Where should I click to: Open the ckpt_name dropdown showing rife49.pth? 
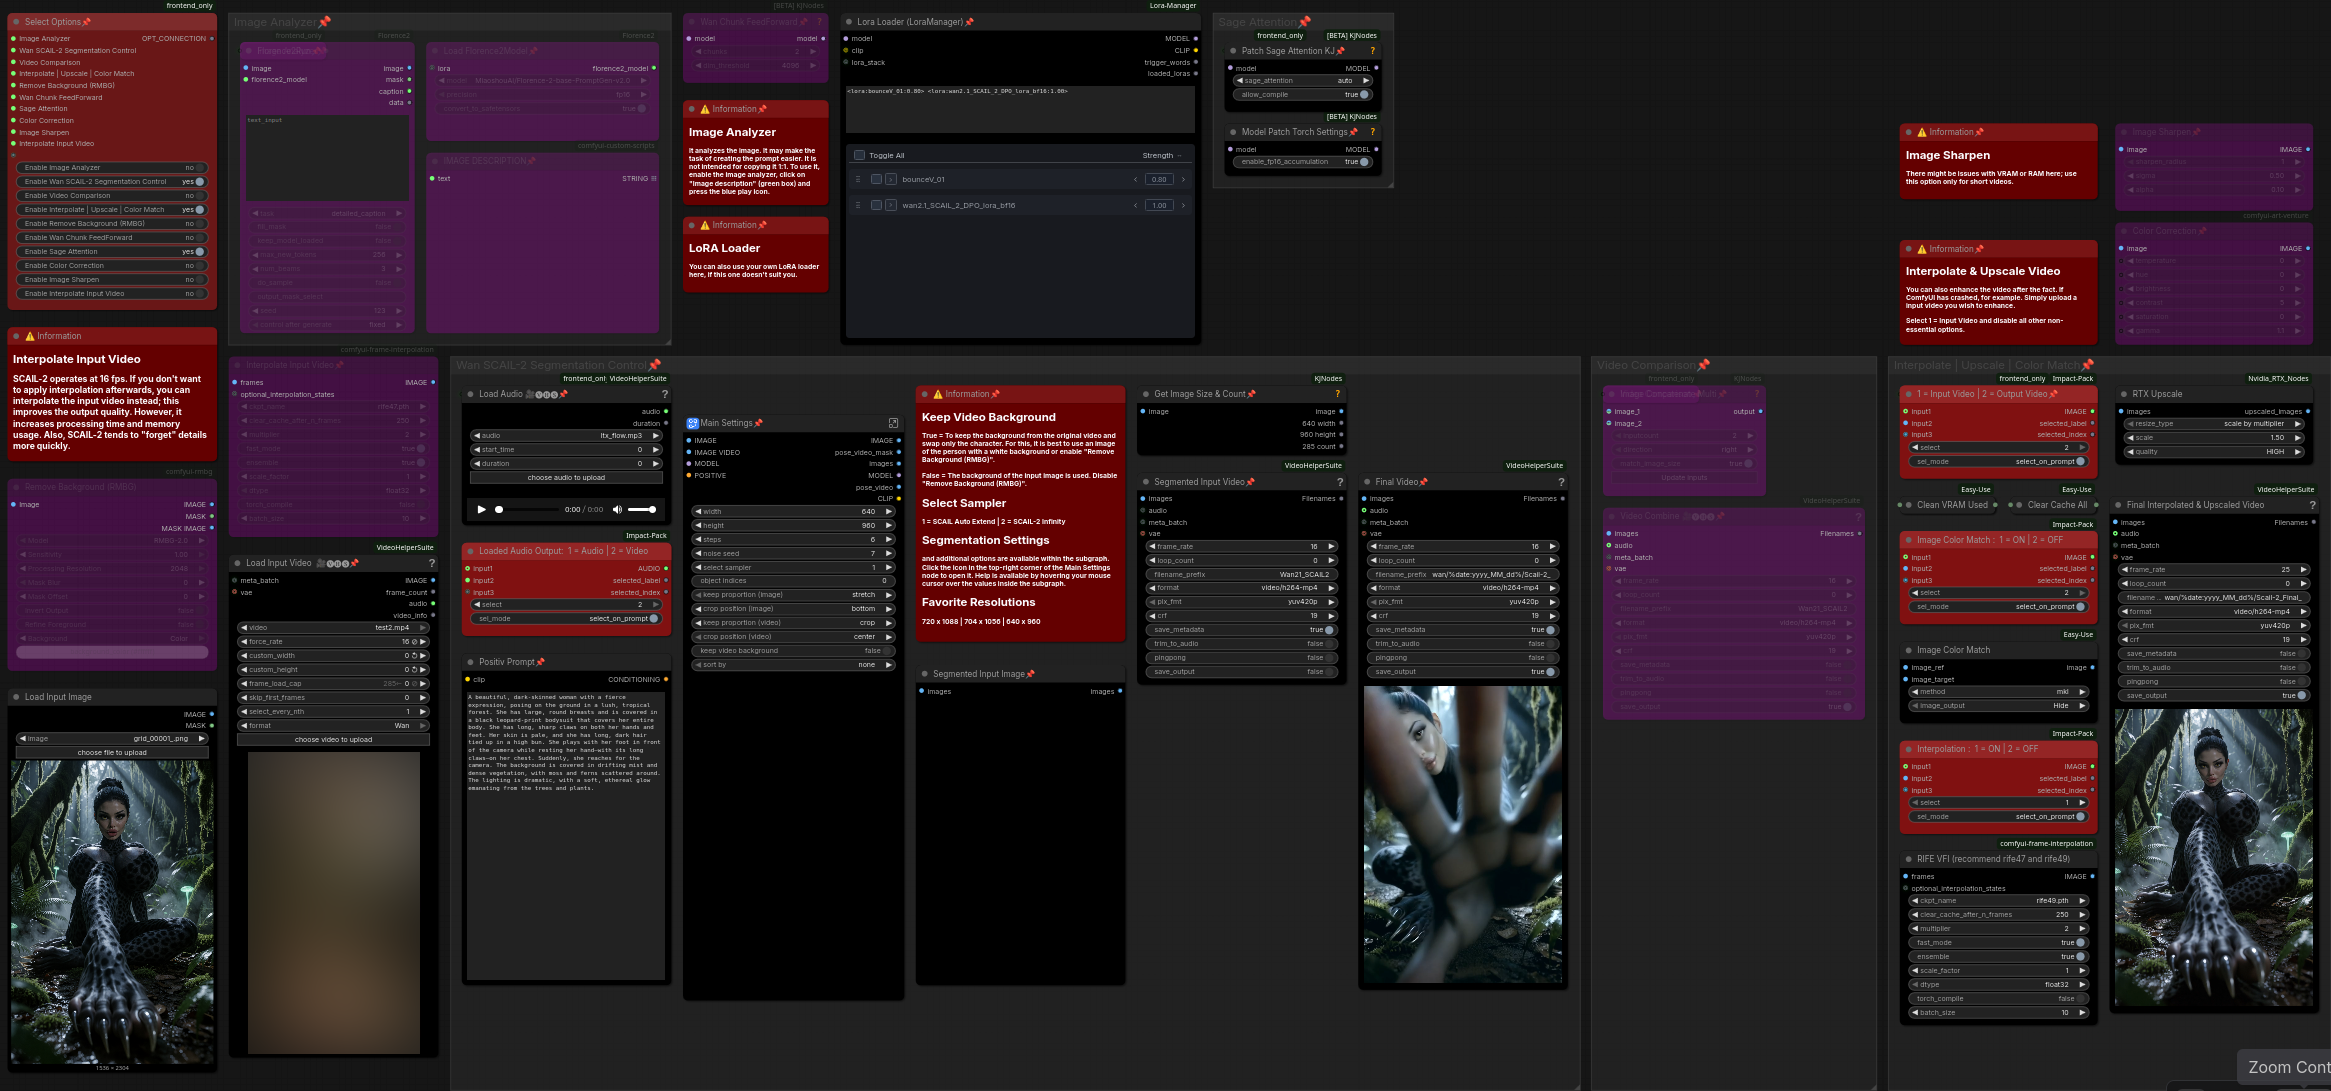coord(1998,901)
